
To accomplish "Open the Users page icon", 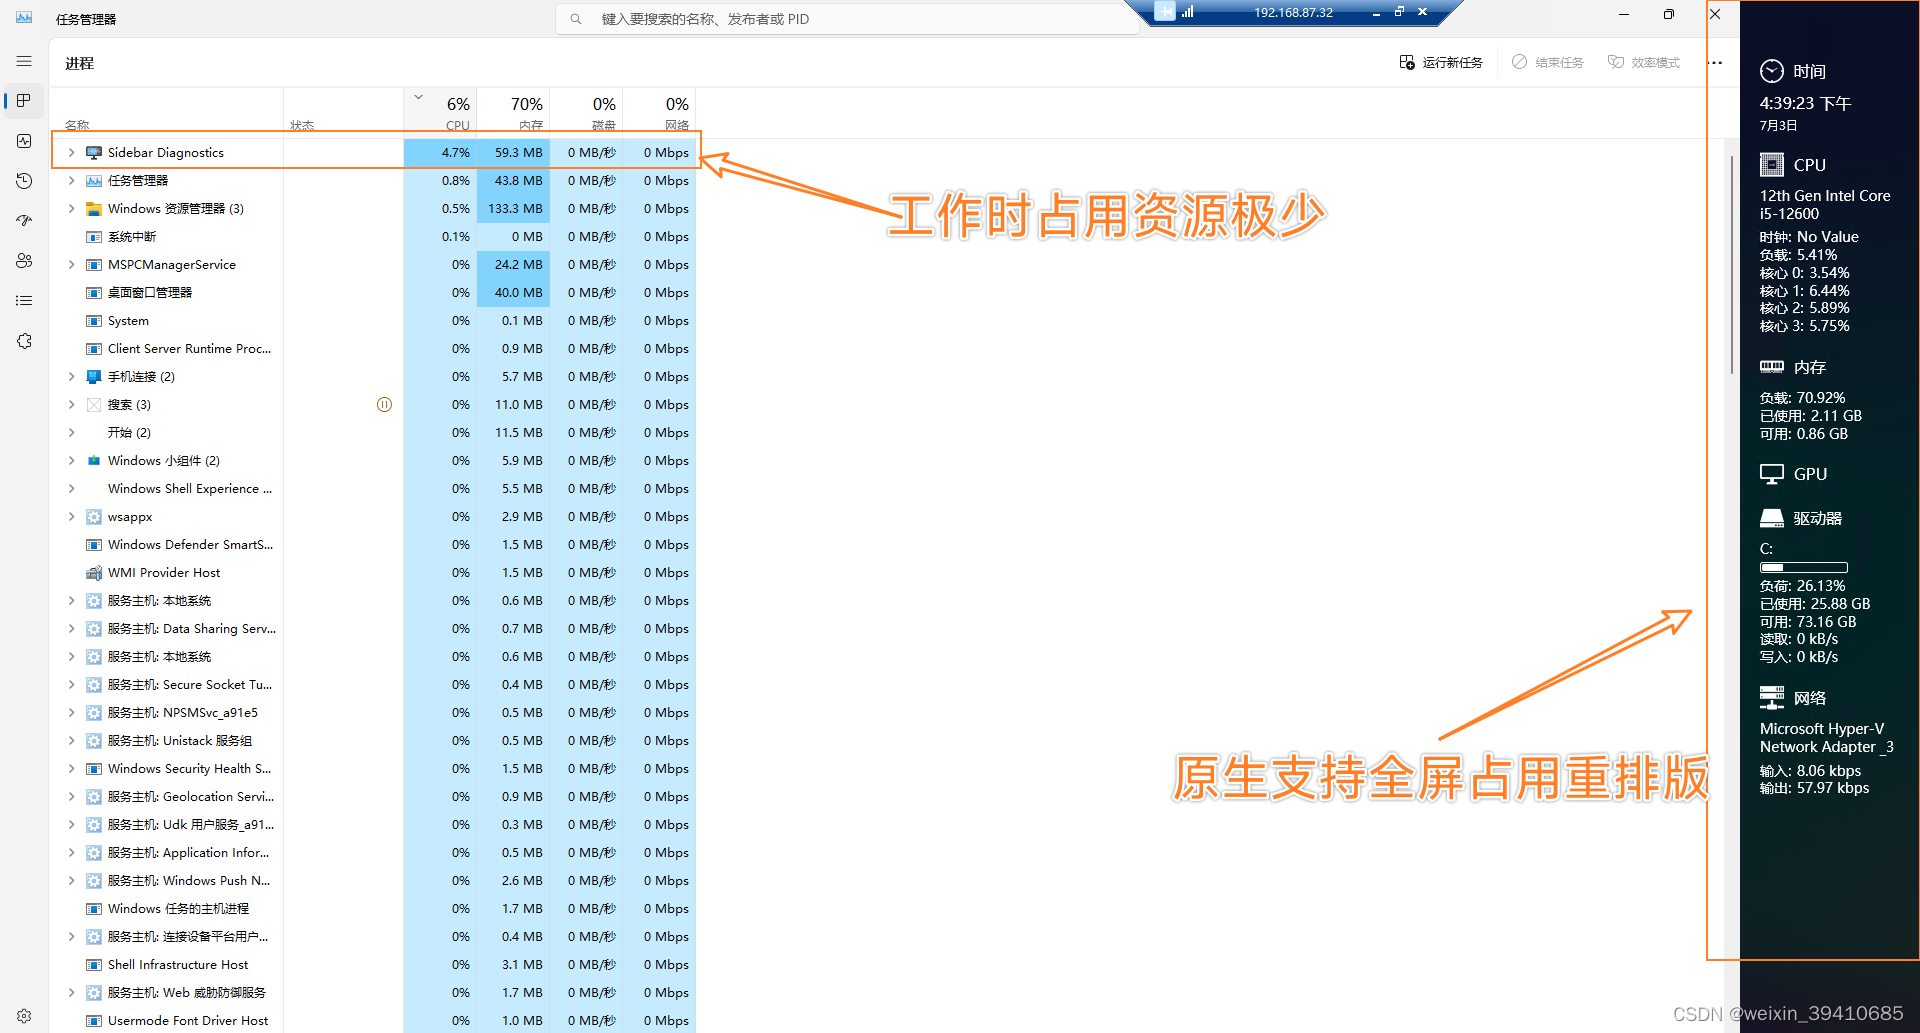I will [x=24, y=261].
